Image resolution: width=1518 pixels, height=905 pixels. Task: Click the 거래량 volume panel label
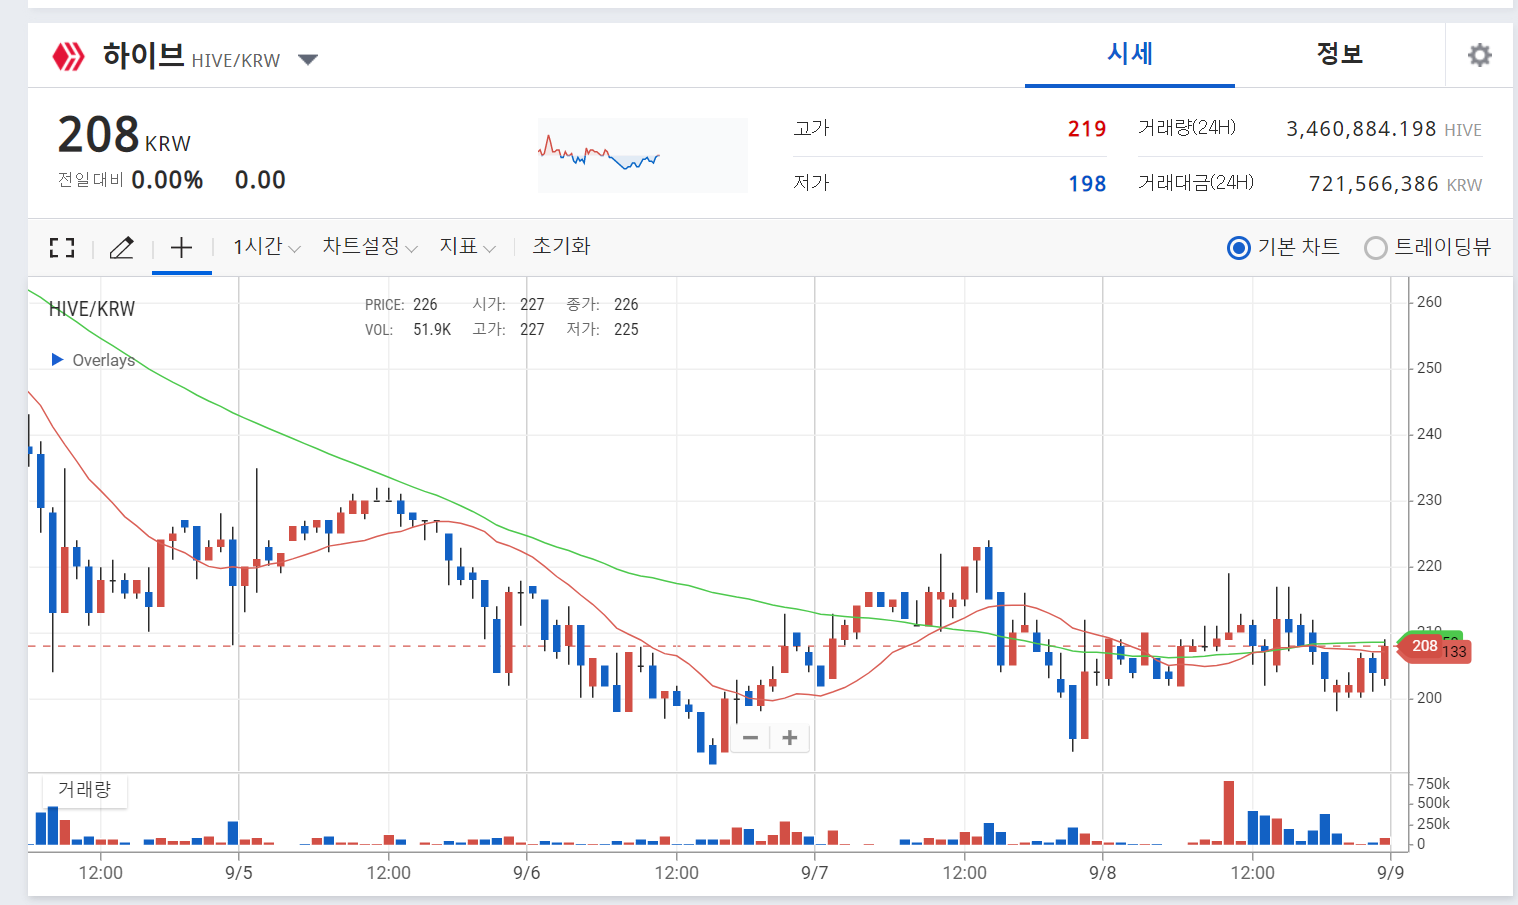coord(84,789)
